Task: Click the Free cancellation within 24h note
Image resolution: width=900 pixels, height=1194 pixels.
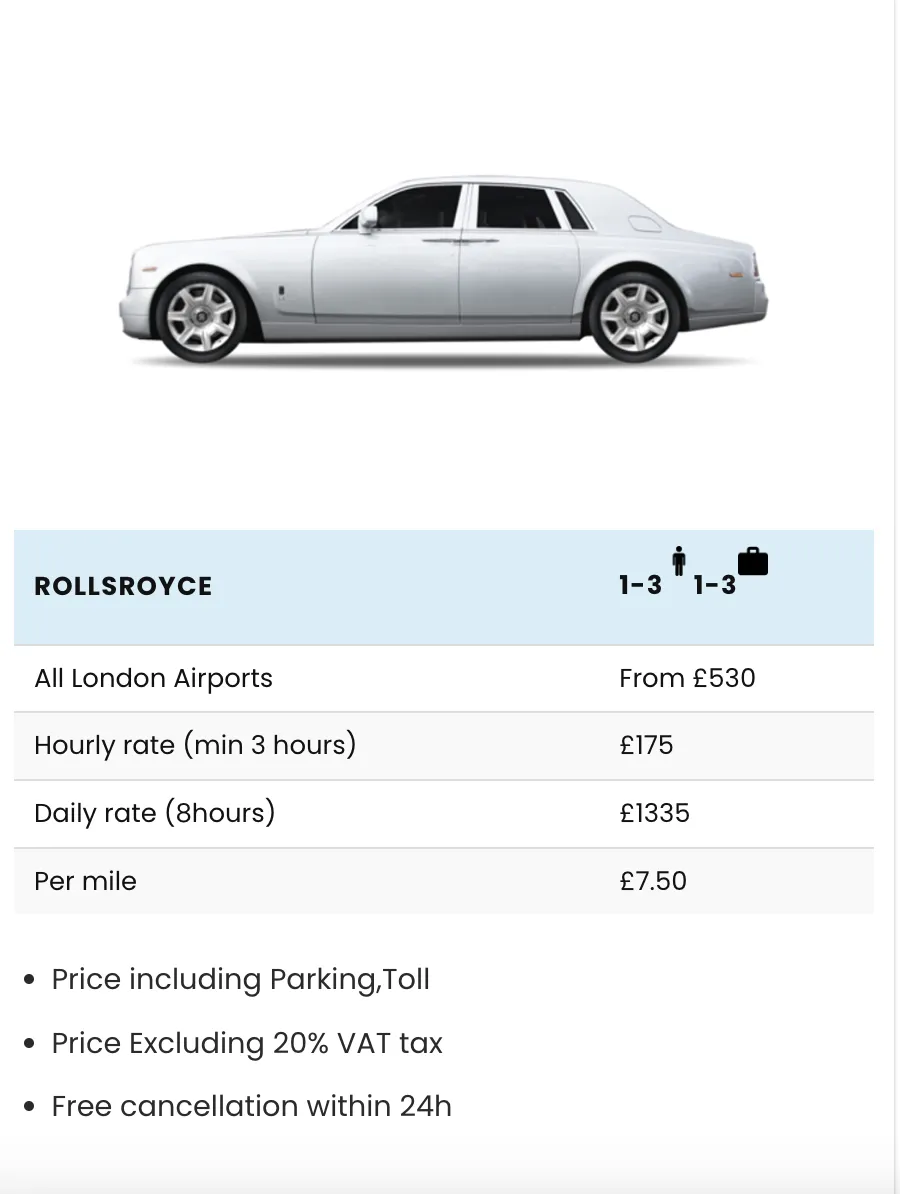Action: [251, 1106]
